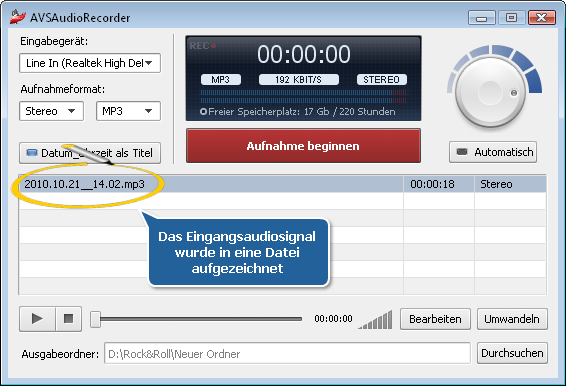Click the recording timer 00:00:00
The width and height of the screenshot is (566, 386).
point(304,54)
